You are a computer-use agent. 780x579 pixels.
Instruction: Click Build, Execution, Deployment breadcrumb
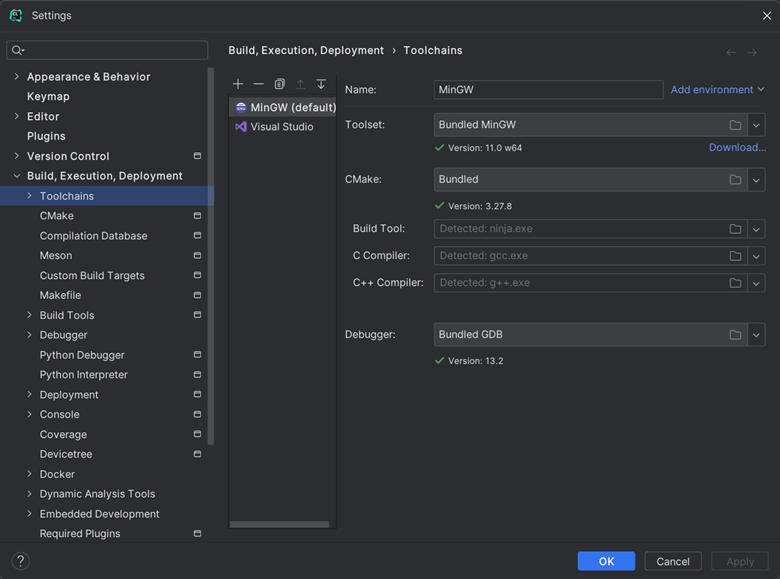pyautogui.click(x=306, y=51)
